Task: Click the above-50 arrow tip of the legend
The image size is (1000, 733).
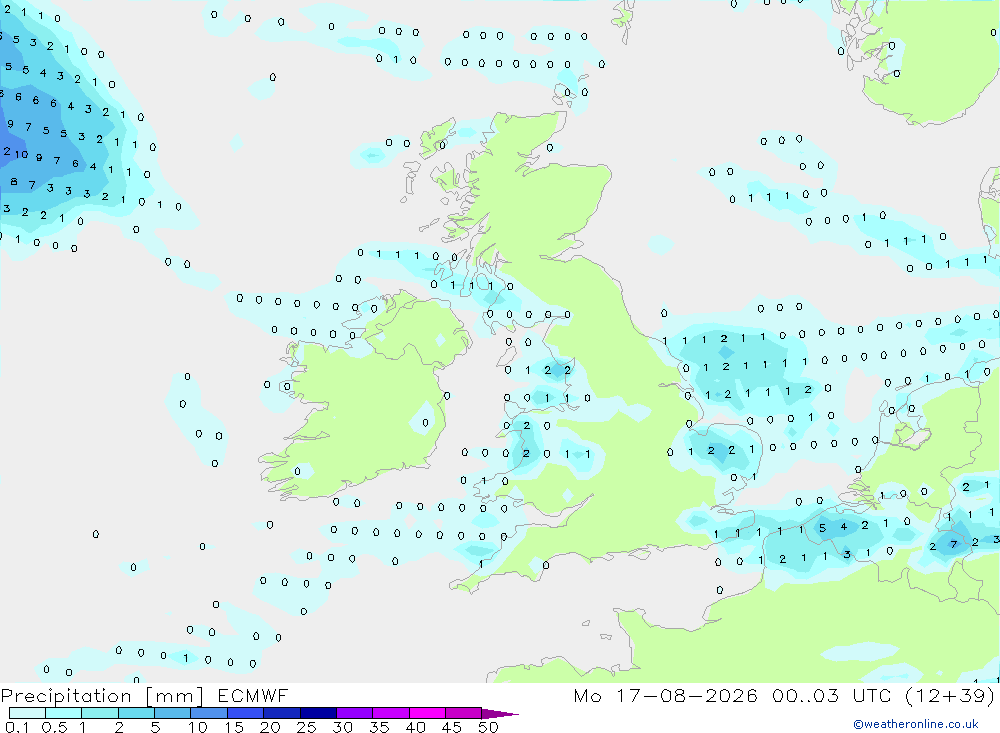Action: [x=499, y=714]
